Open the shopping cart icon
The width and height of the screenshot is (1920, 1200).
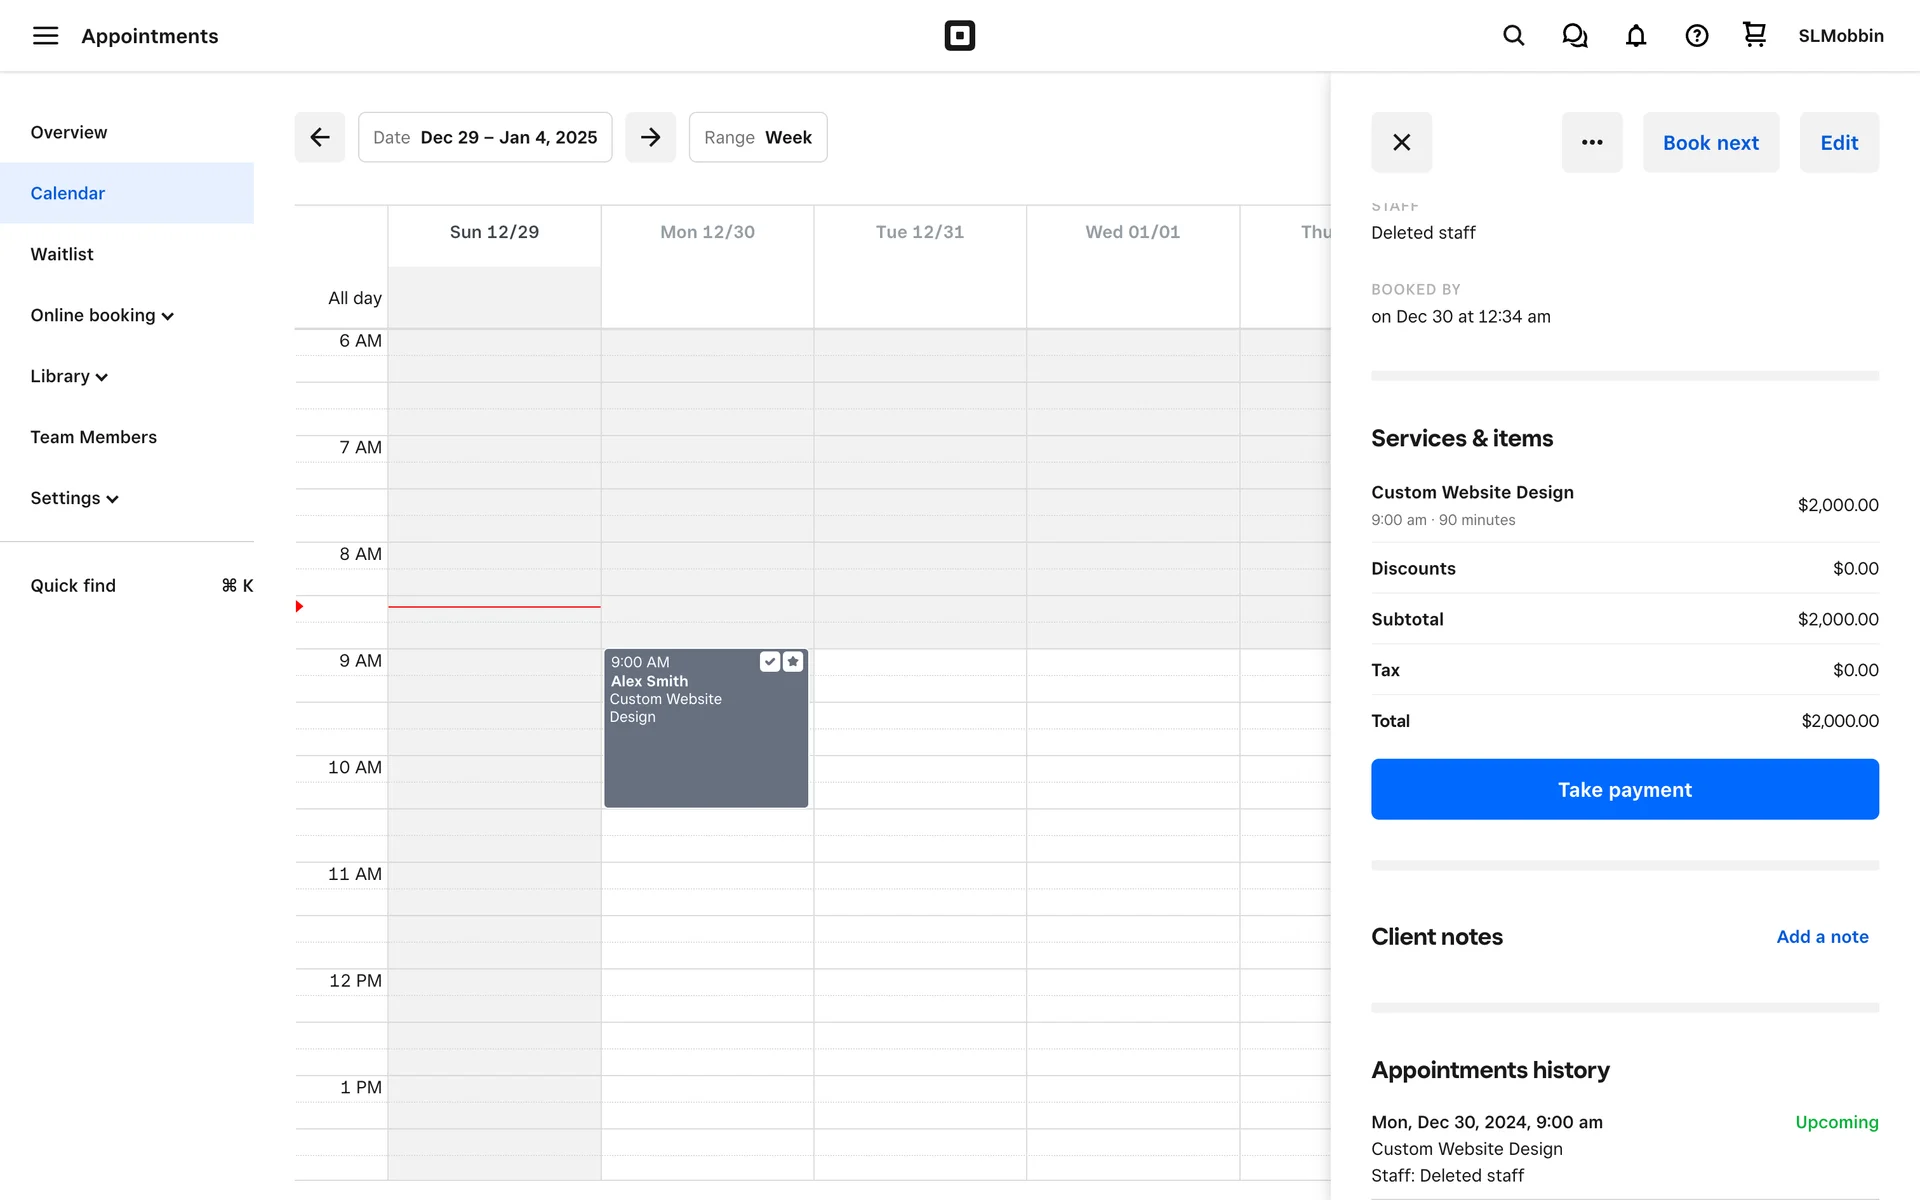1754,35
